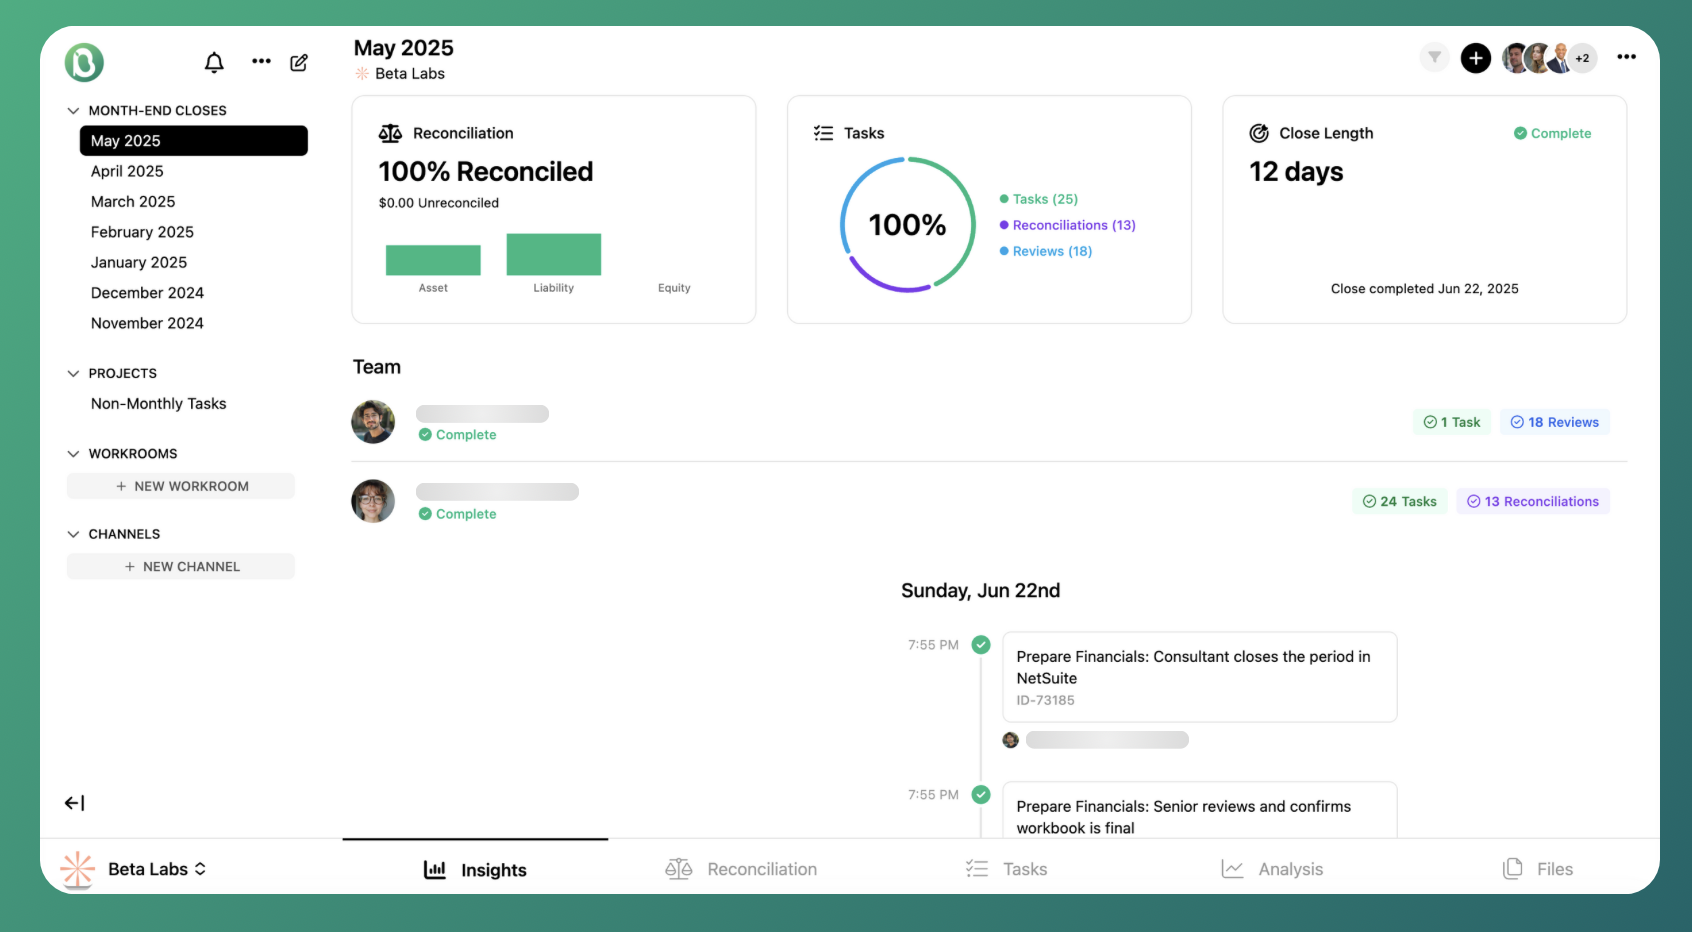Open the top-right ellipsis menu
Viewport: 1692px width, 932px height.
pos(1627,57)
